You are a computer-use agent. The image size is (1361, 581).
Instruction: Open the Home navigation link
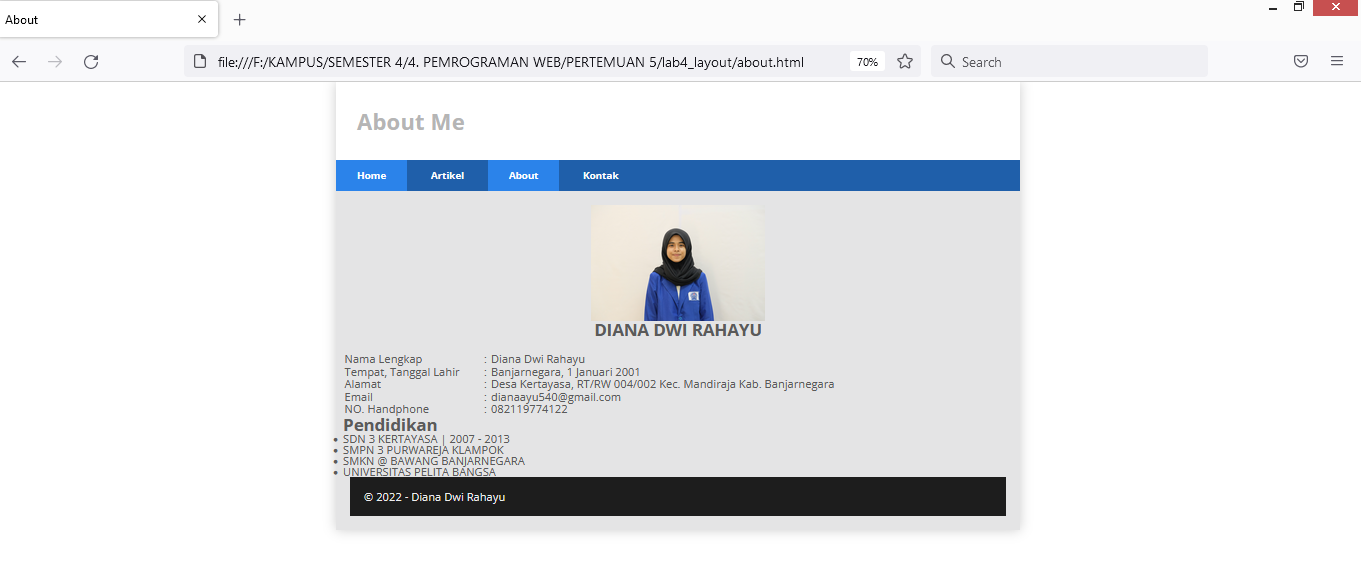point(371,176)
